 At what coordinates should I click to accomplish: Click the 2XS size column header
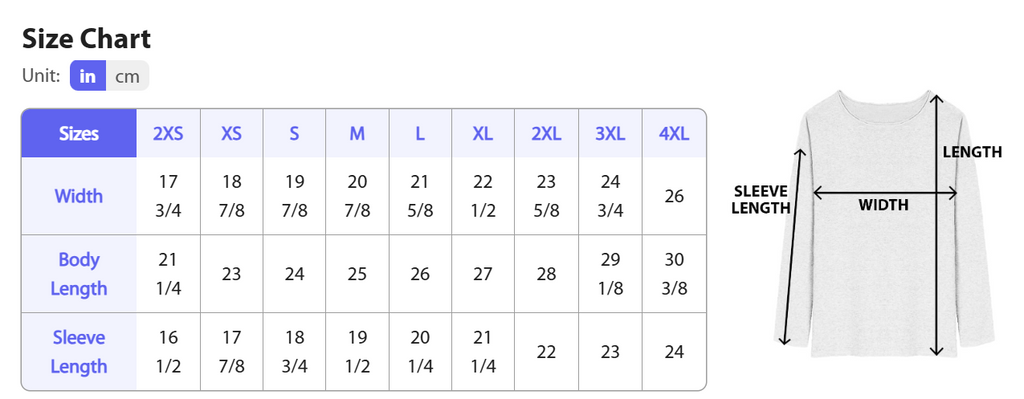(168, 133)
